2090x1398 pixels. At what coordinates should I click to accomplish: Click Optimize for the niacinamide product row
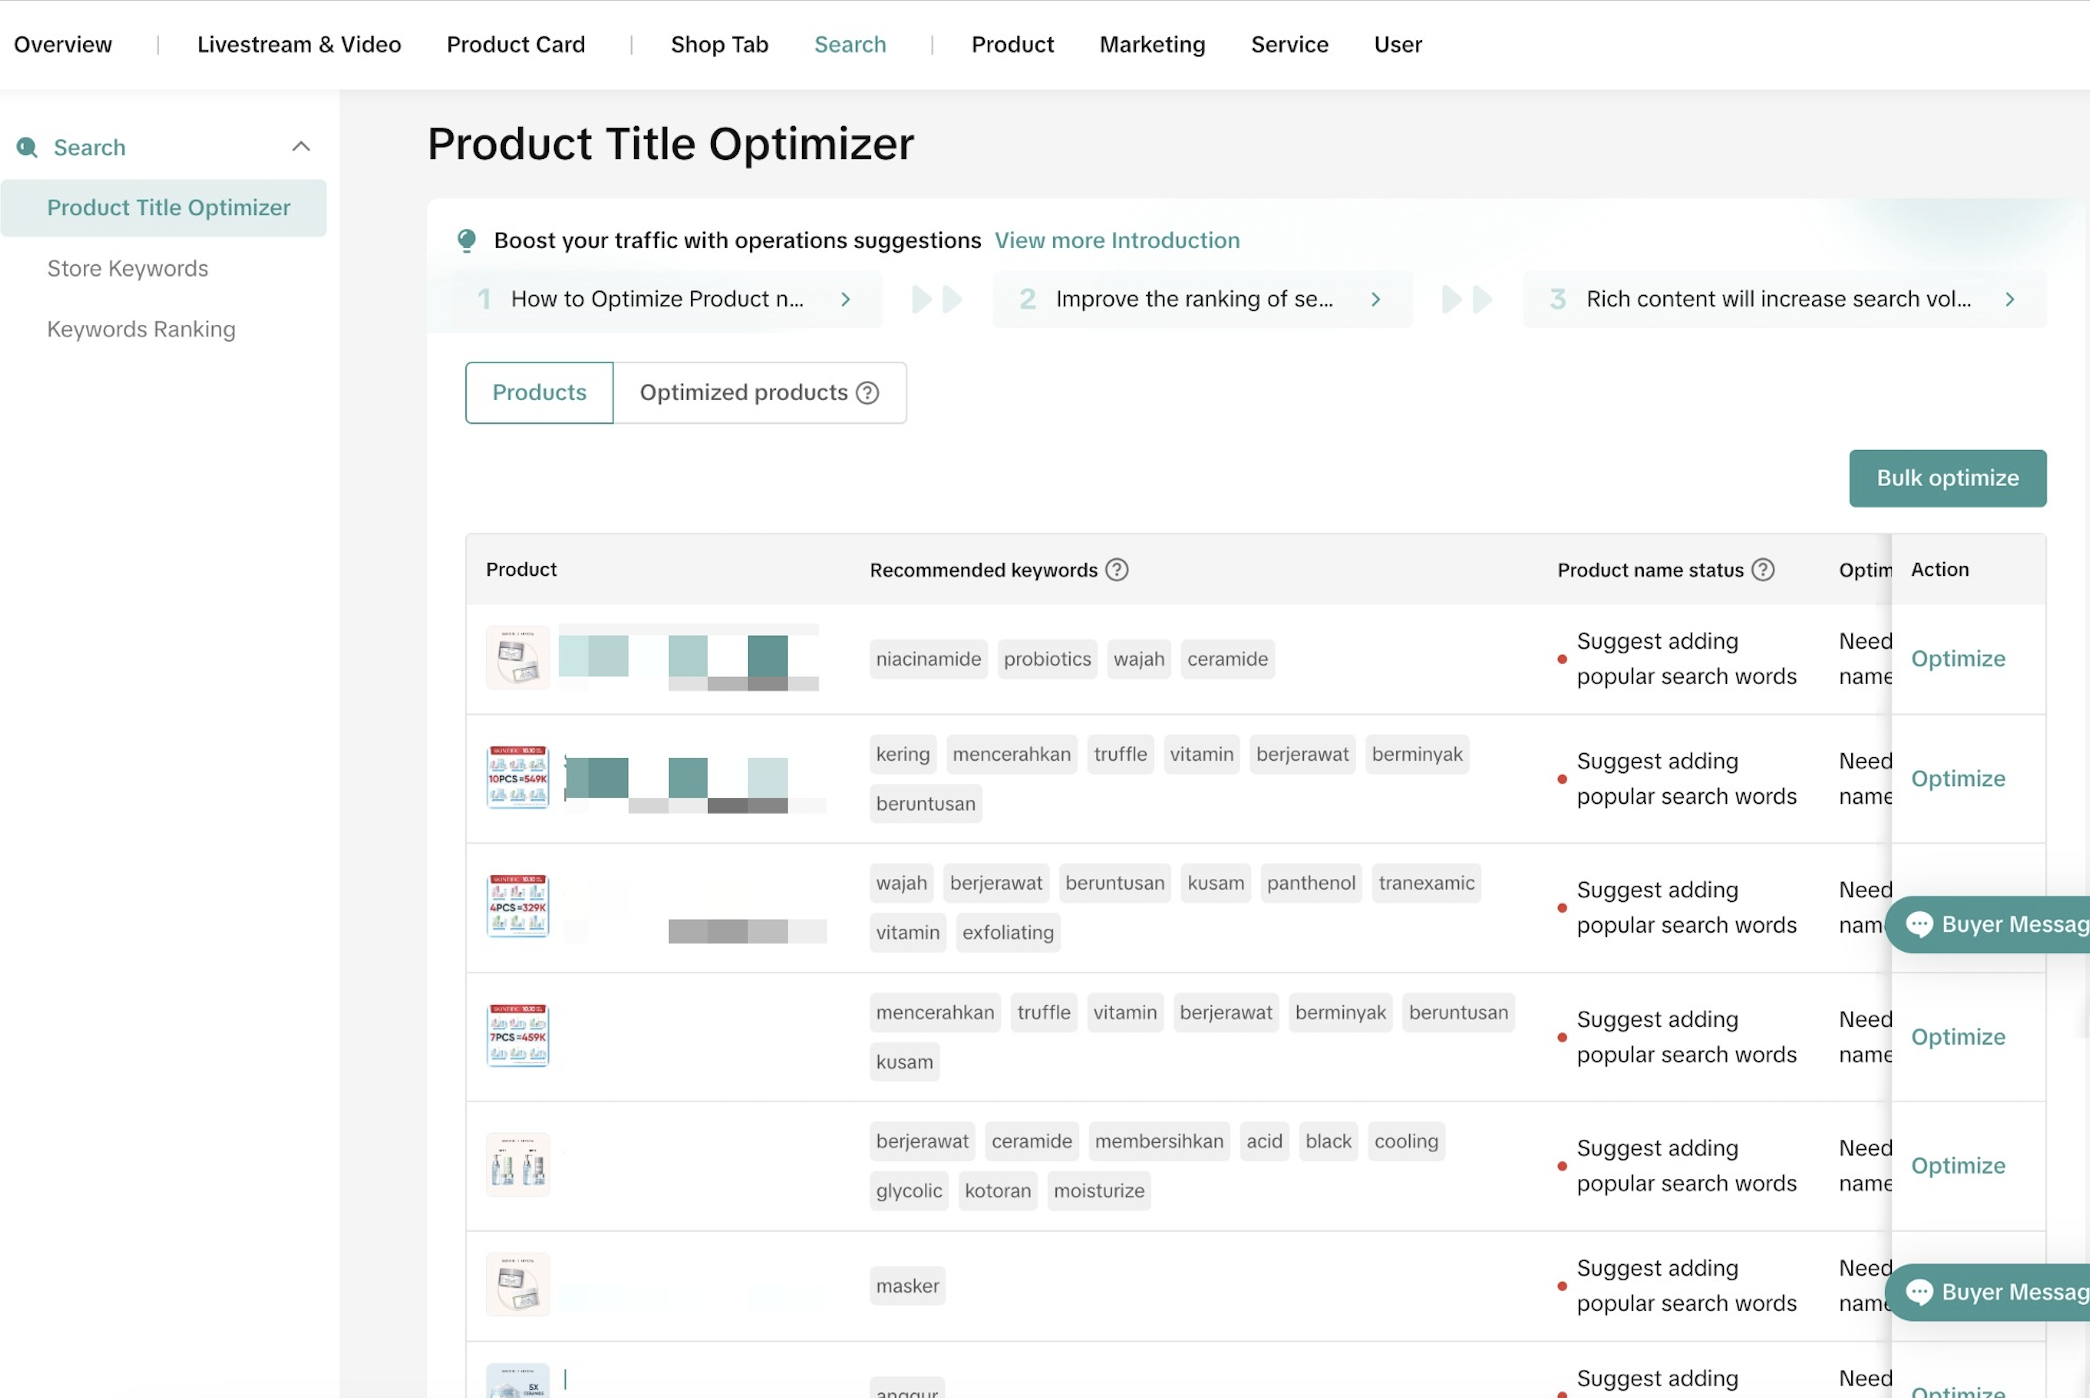(x=1957, y=659)
